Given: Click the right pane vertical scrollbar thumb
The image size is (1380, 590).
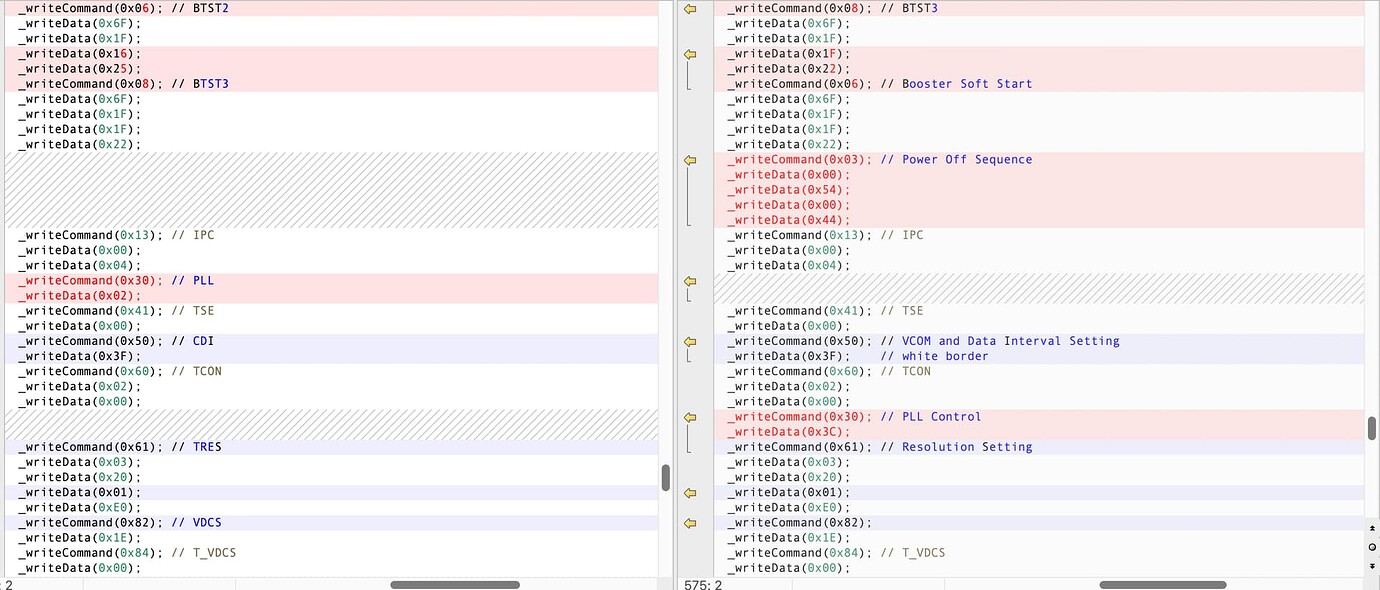Looking at the screenshot, I should [1372, 428].
